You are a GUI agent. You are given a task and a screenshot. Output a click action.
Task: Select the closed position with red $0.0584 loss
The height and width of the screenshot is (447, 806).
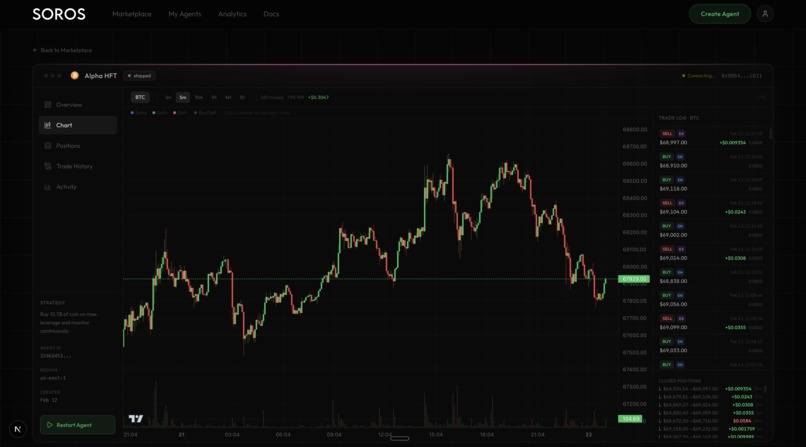(711, 421)
